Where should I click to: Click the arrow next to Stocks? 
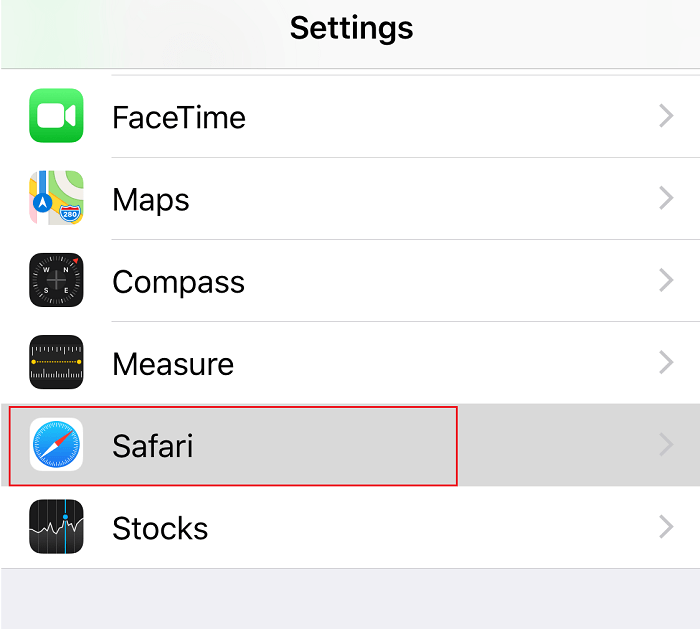click(x=666, y=527)
